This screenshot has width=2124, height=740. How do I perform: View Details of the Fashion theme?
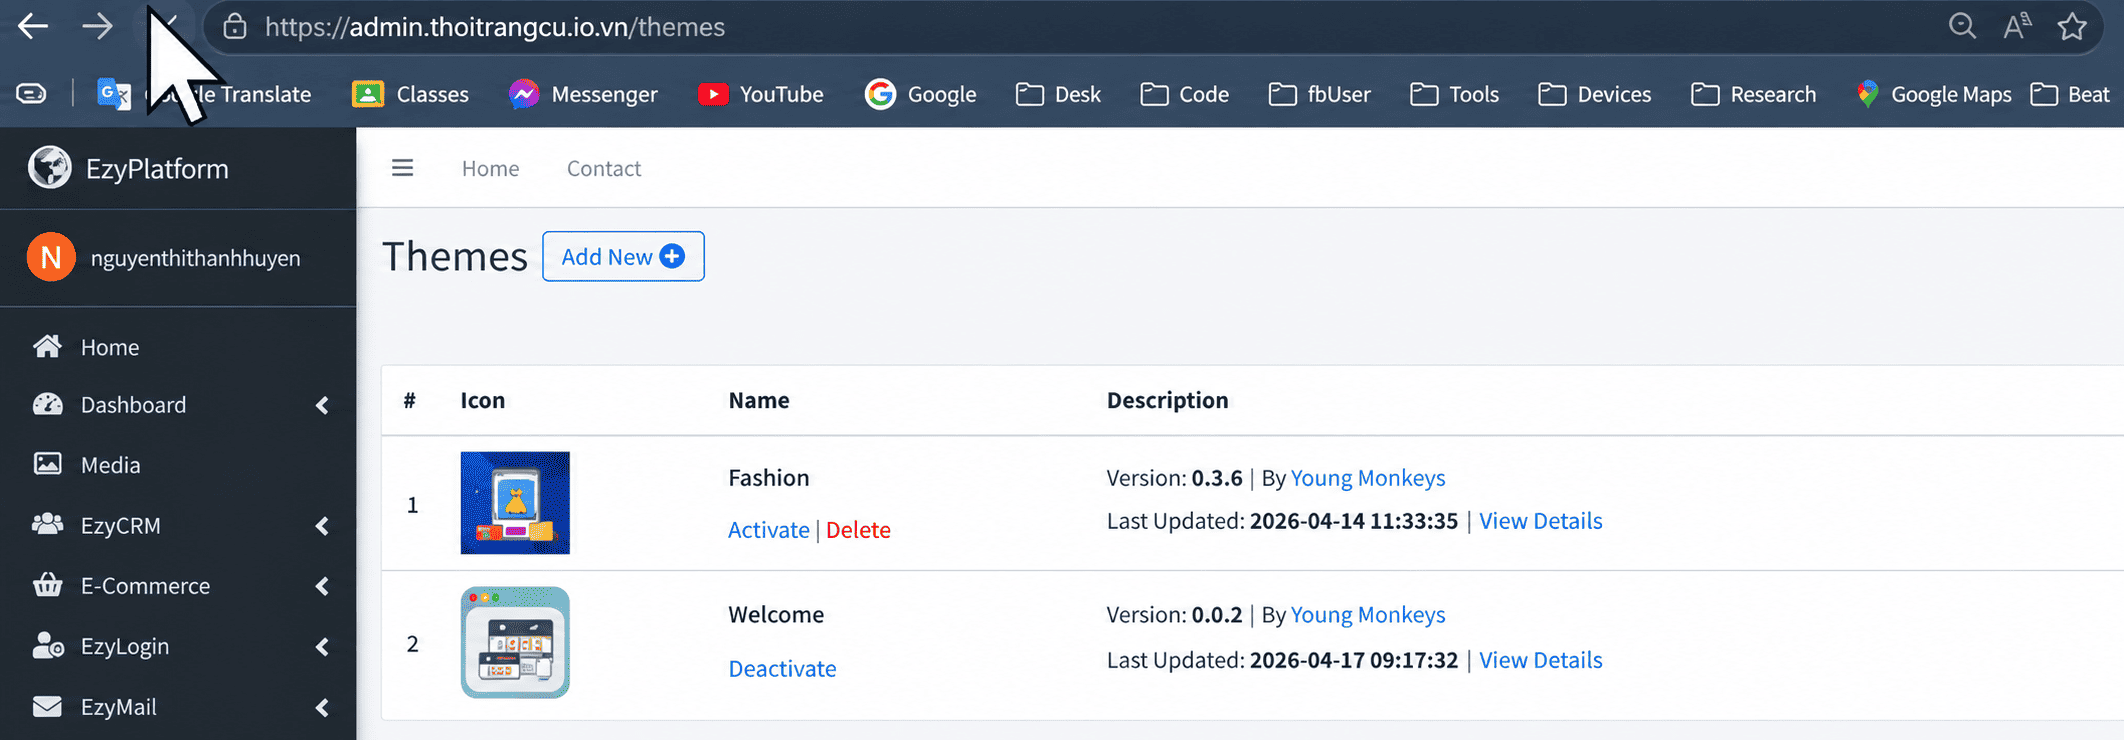[1540, 521]
